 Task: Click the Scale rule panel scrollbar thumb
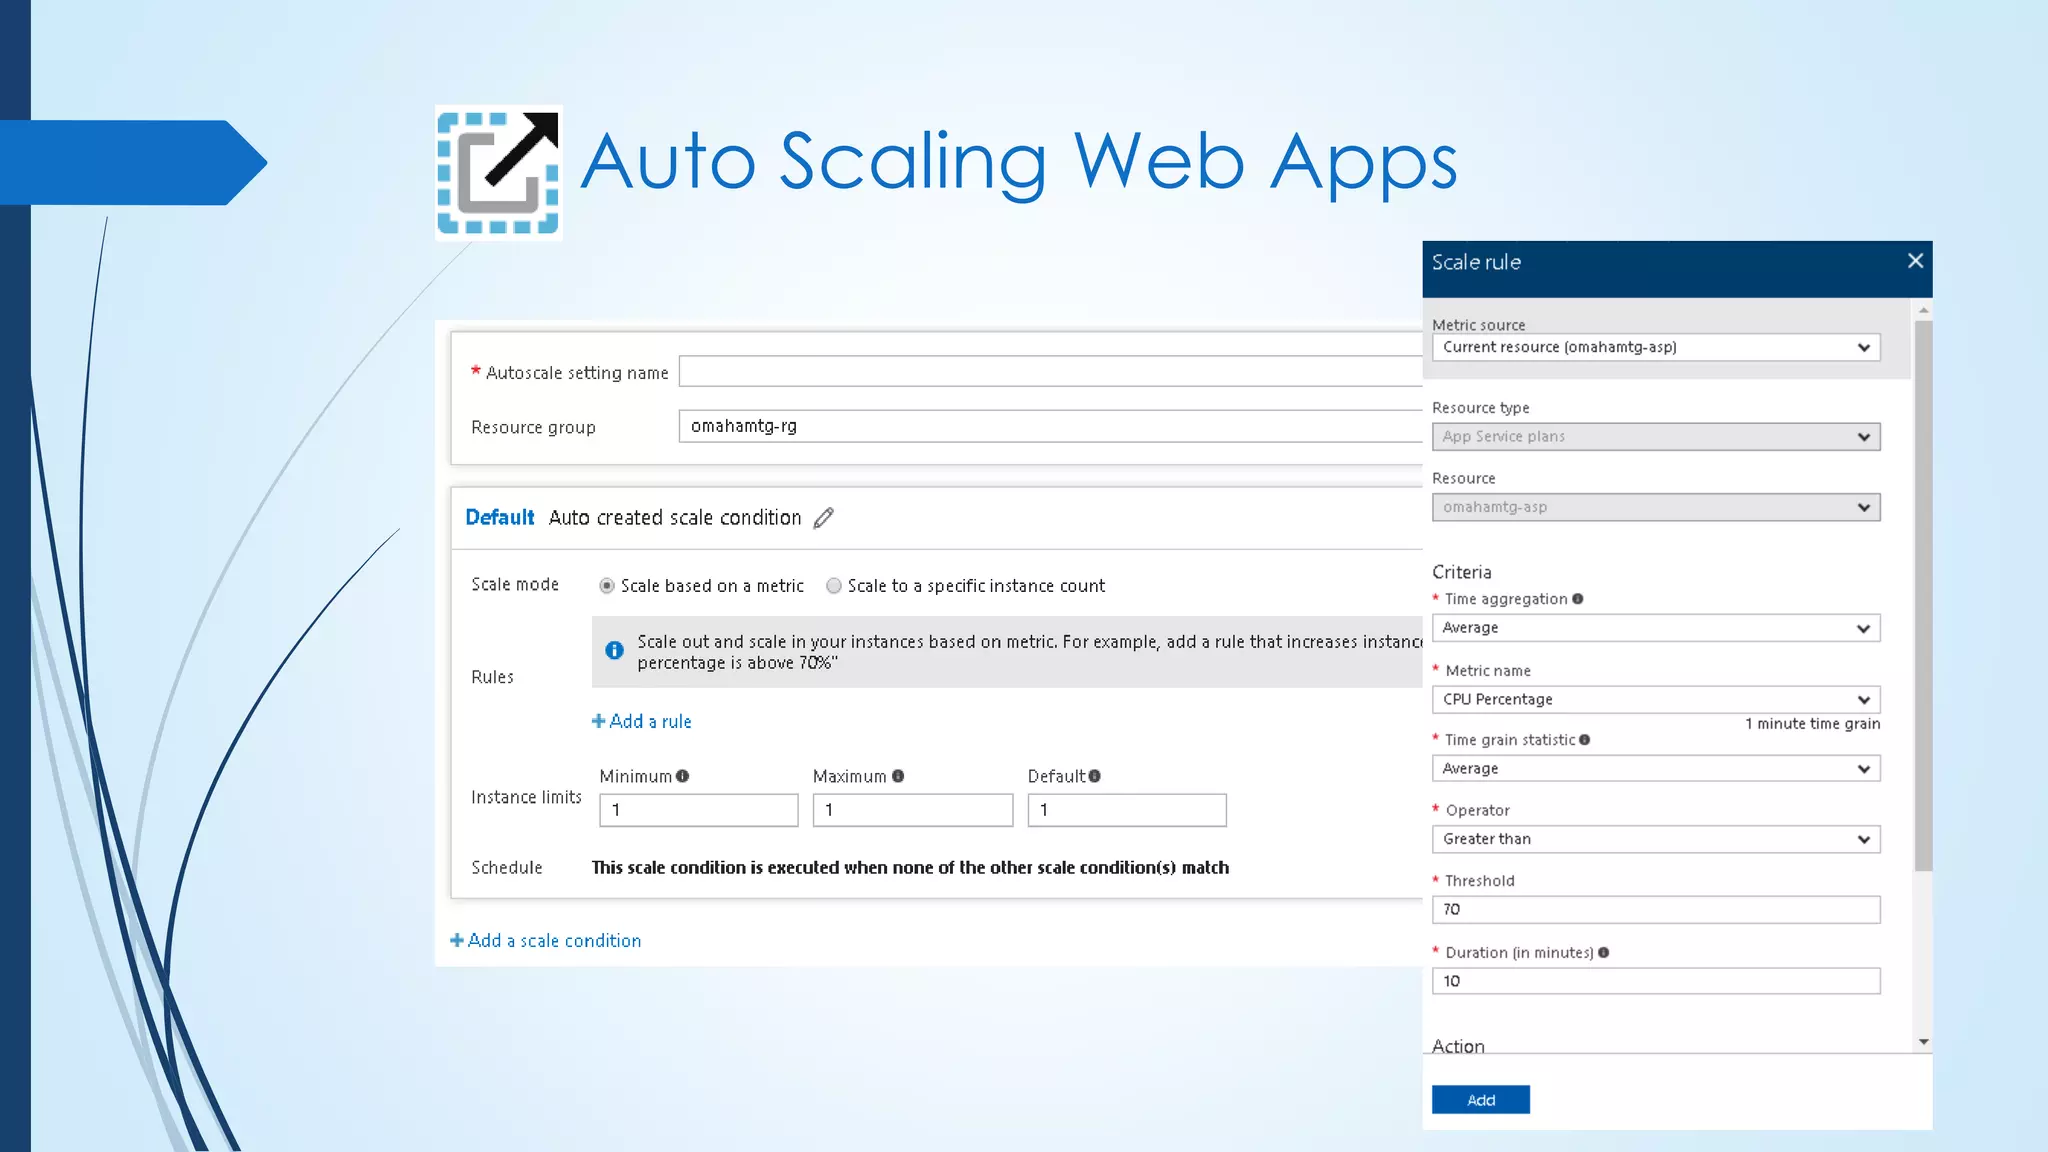[x=1923, y=595]
